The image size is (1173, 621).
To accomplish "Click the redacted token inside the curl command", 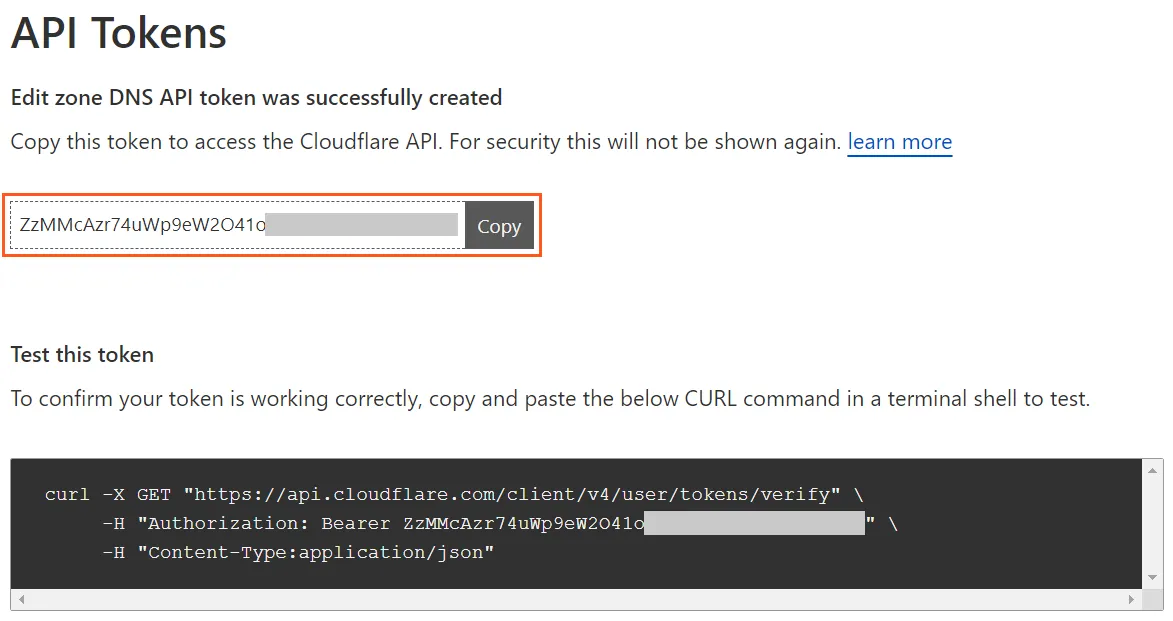I will pyautogui.click(x=755, y=522).
